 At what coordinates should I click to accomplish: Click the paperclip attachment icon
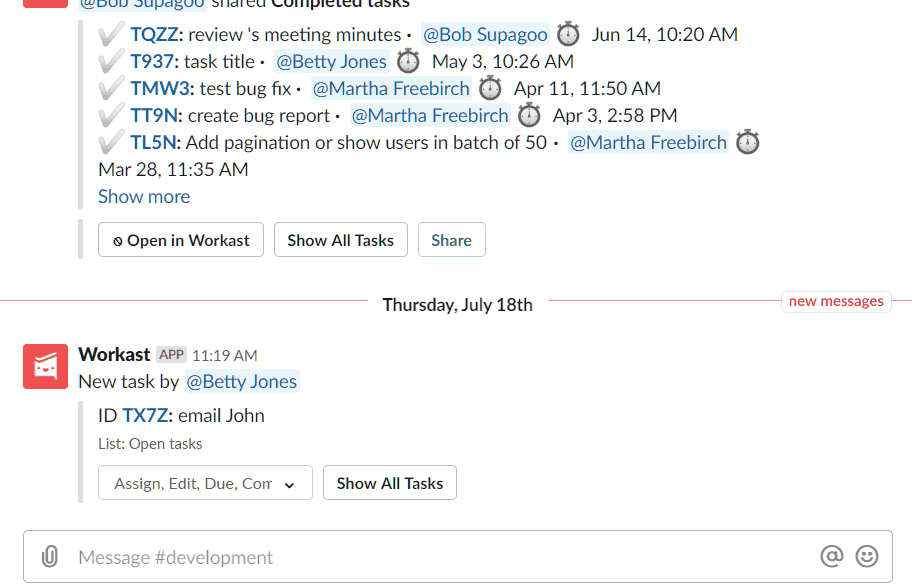click(50, 556)
